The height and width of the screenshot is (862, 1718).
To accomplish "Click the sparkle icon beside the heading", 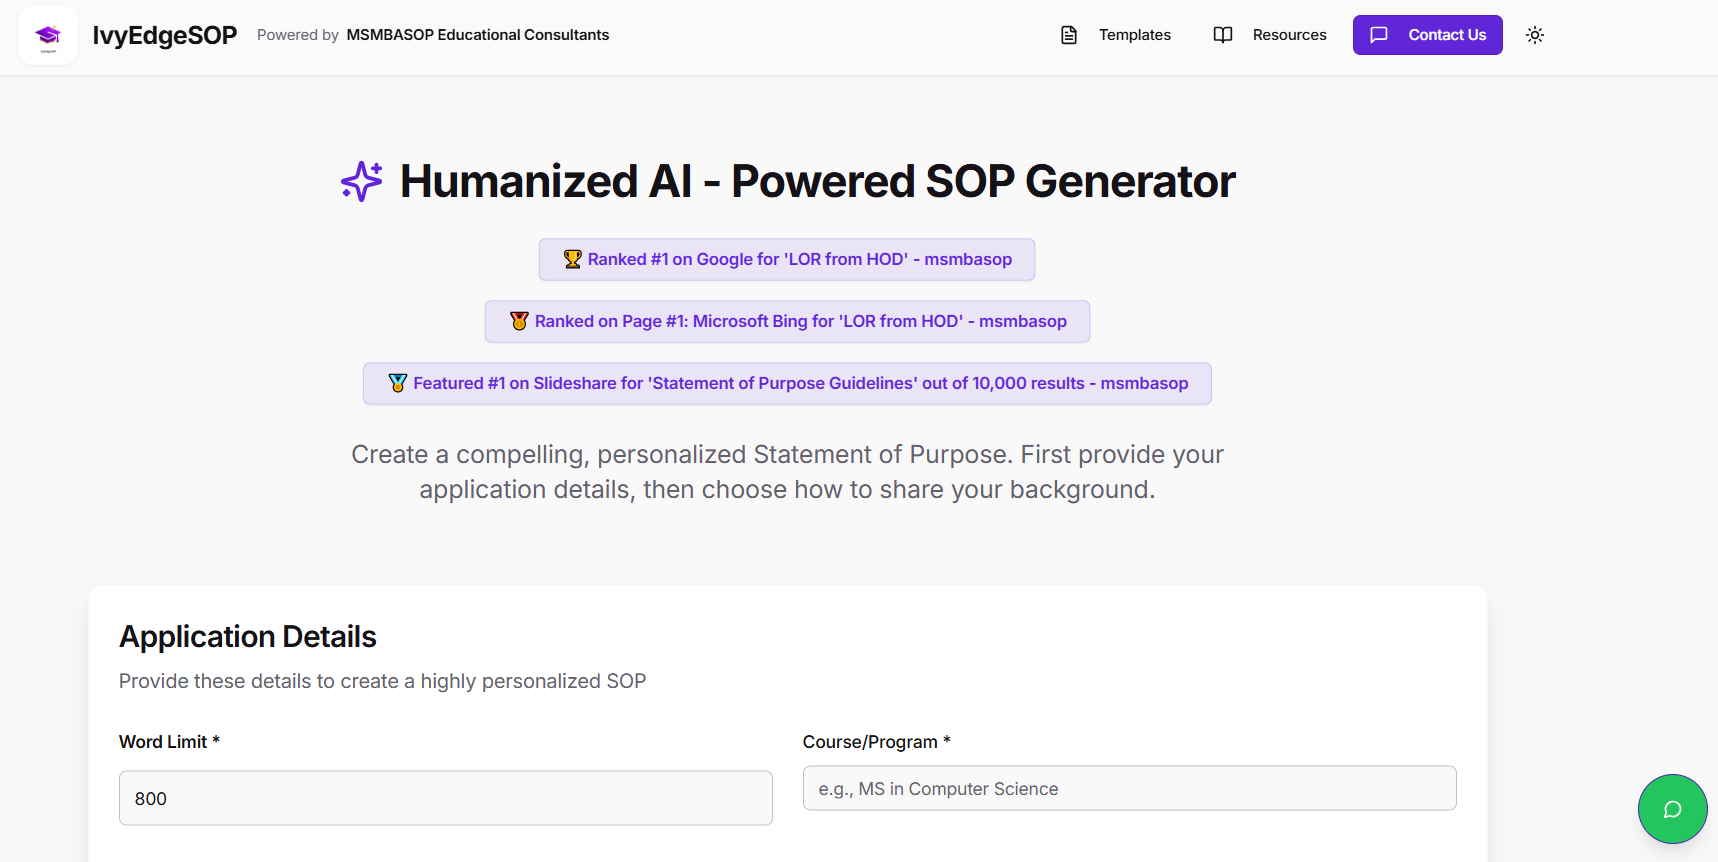I will [362, 182].
